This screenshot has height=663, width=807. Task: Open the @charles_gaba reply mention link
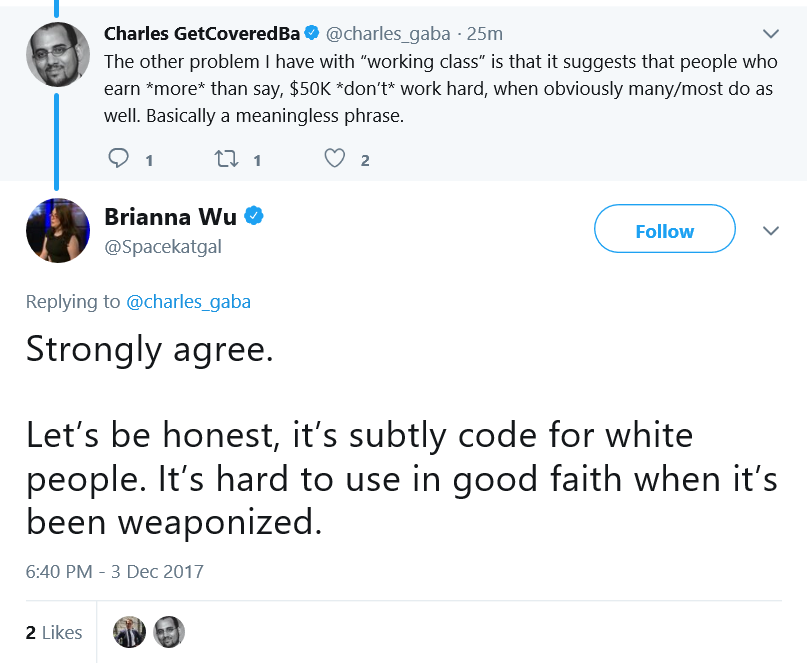coord(188,302)
